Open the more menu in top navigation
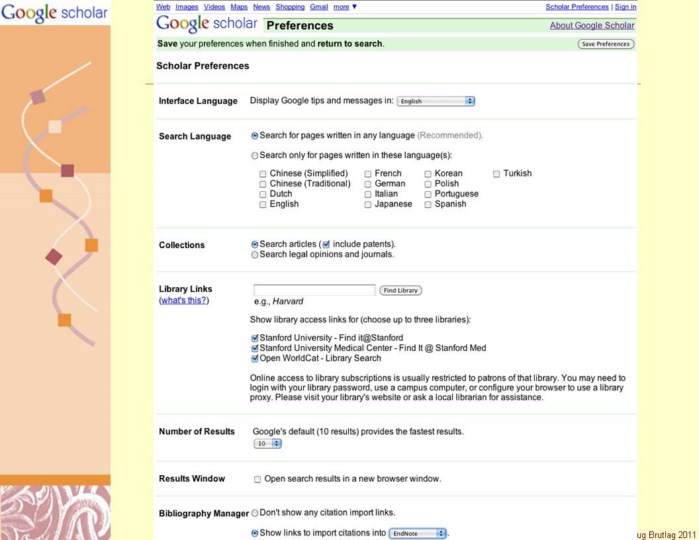The height and width of the screenshot is (540, 699). pos(345,6)
